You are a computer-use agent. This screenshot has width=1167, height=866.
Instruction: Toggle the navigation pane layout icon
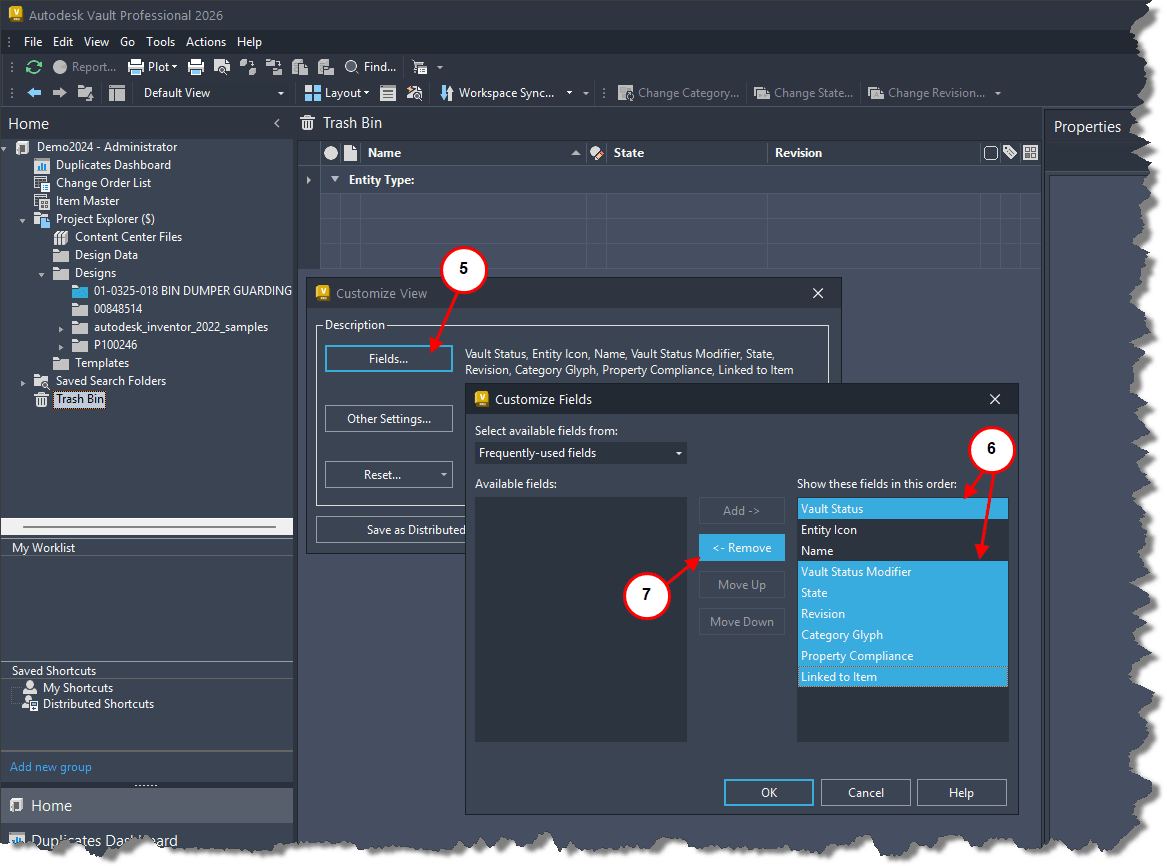117,93
